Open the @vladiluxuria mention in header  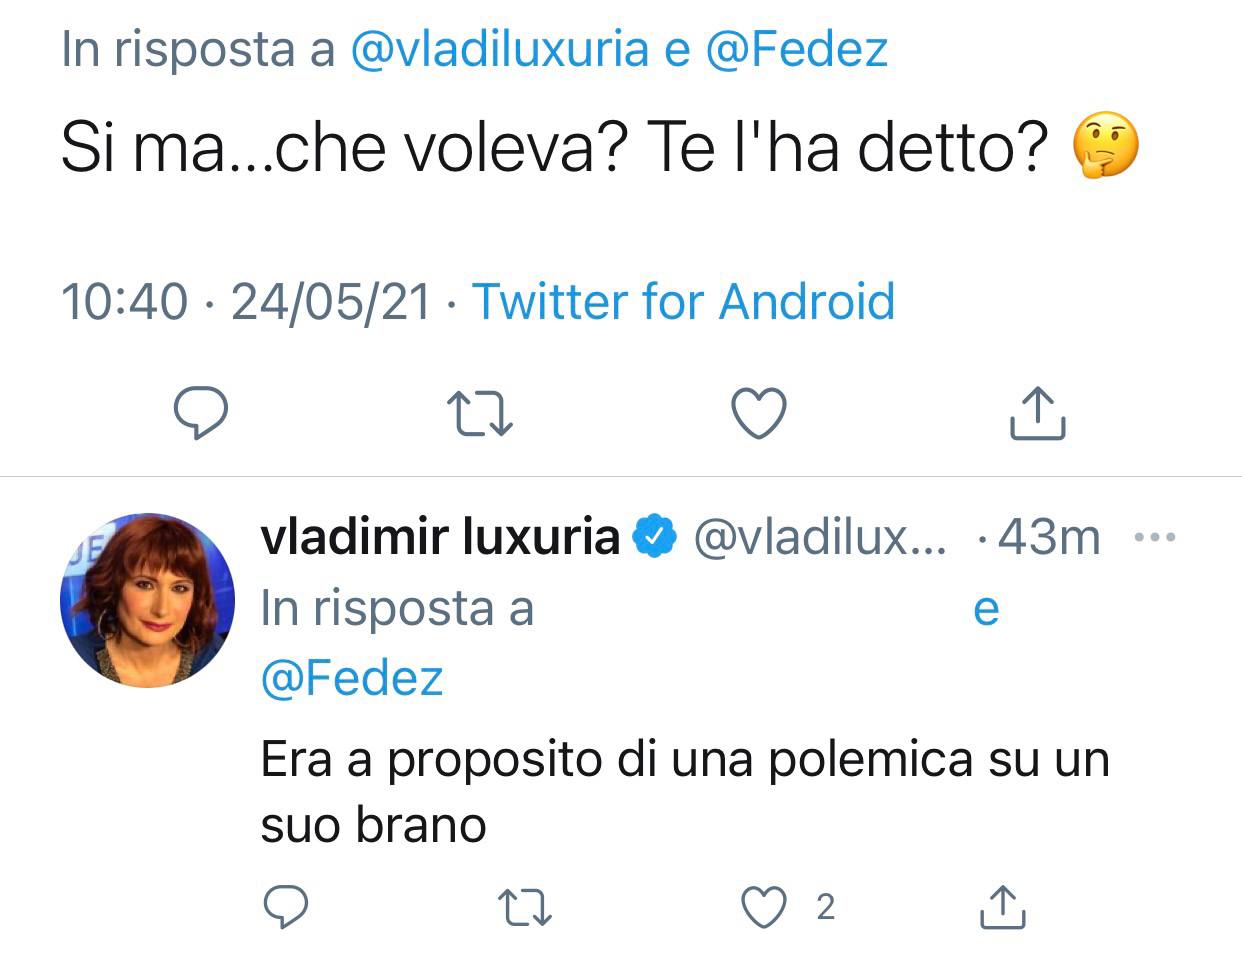click(x=500, y=49)
